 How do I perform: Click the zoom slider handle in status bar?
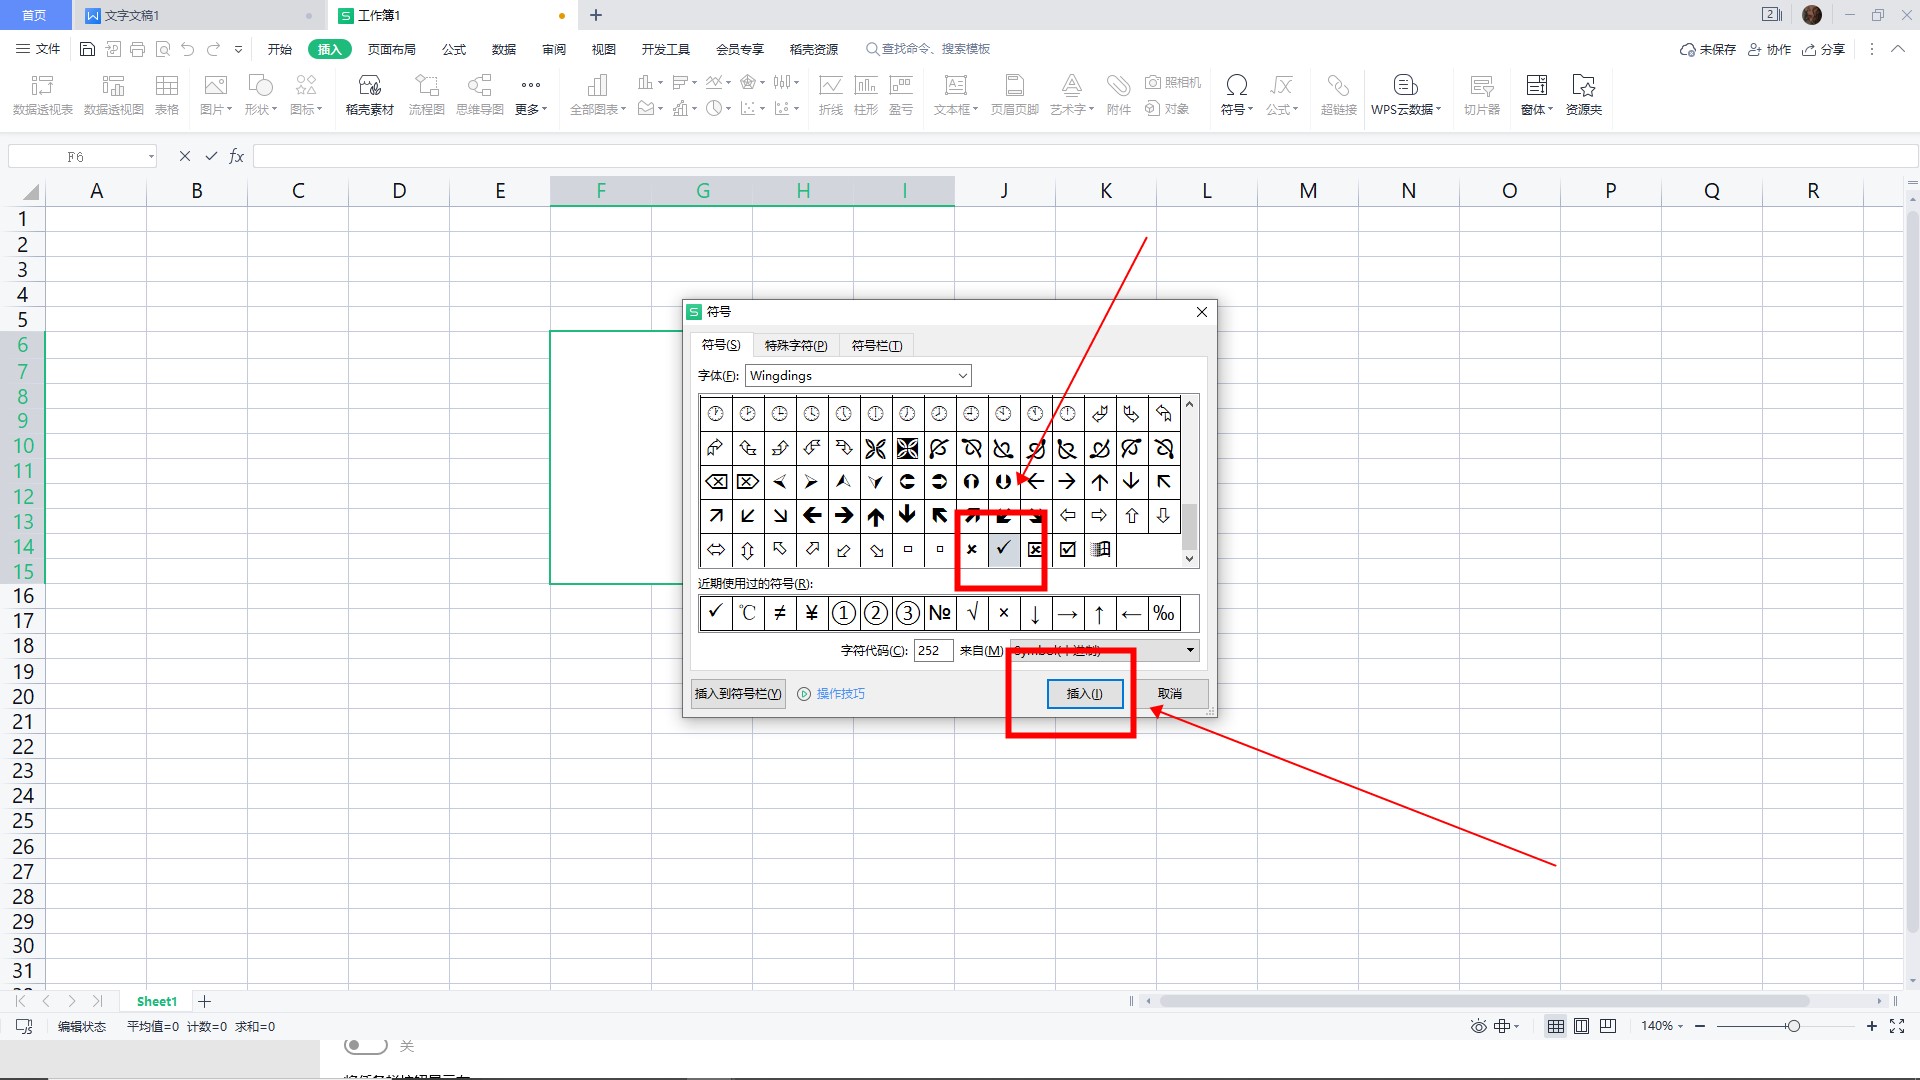1793,1026
